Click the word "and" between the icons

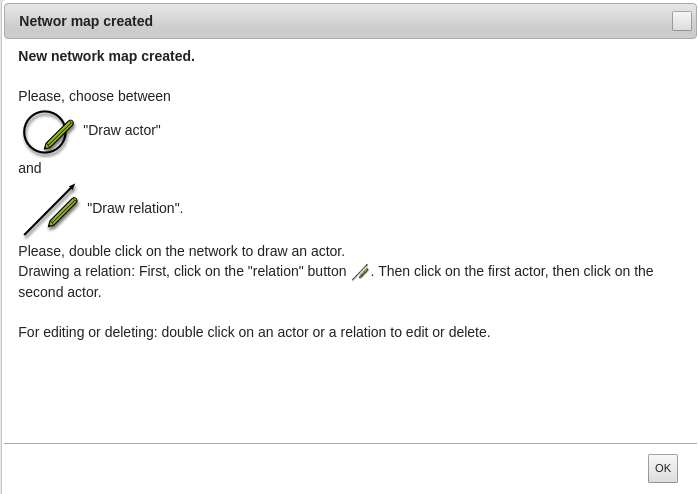(x=30, y=168)
